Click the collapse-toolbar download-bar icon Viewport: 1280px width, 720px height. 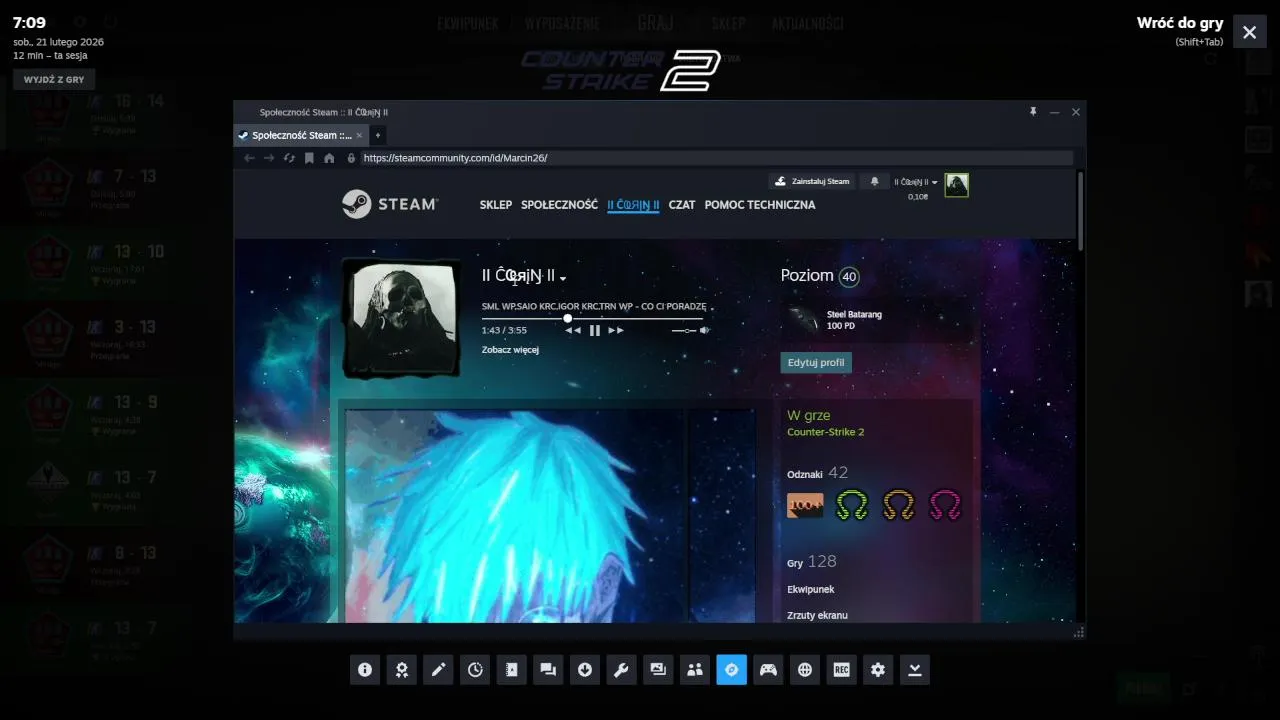pos(915,670)
